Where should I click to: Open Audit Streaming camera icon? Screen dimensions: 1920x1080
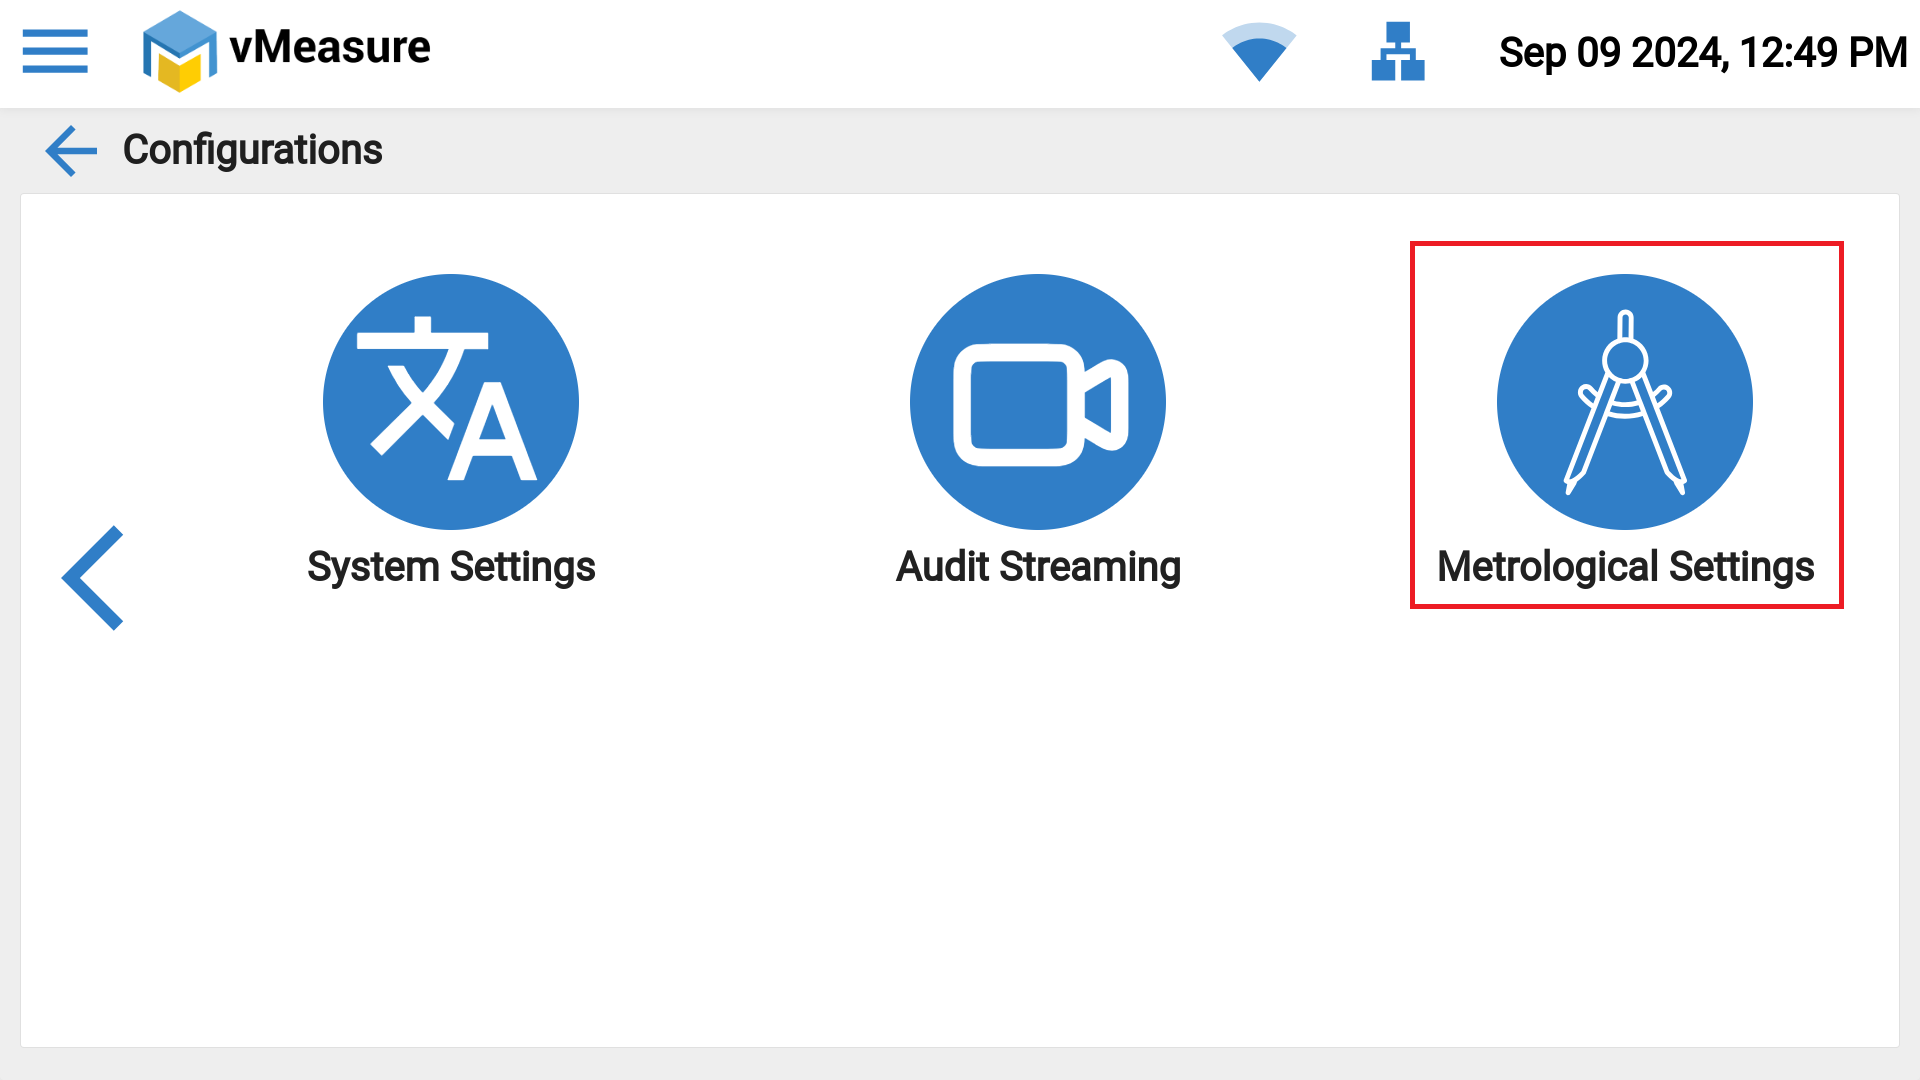(x=1037, y=402)
